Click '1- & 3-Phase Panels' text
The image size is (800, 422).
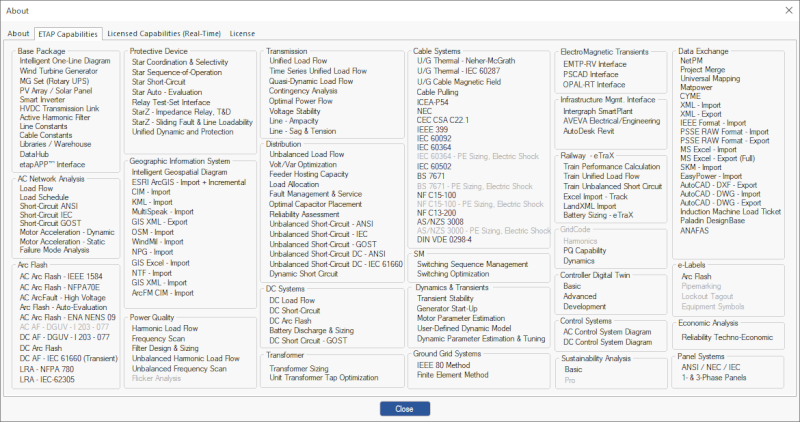[x=714, y=378]
